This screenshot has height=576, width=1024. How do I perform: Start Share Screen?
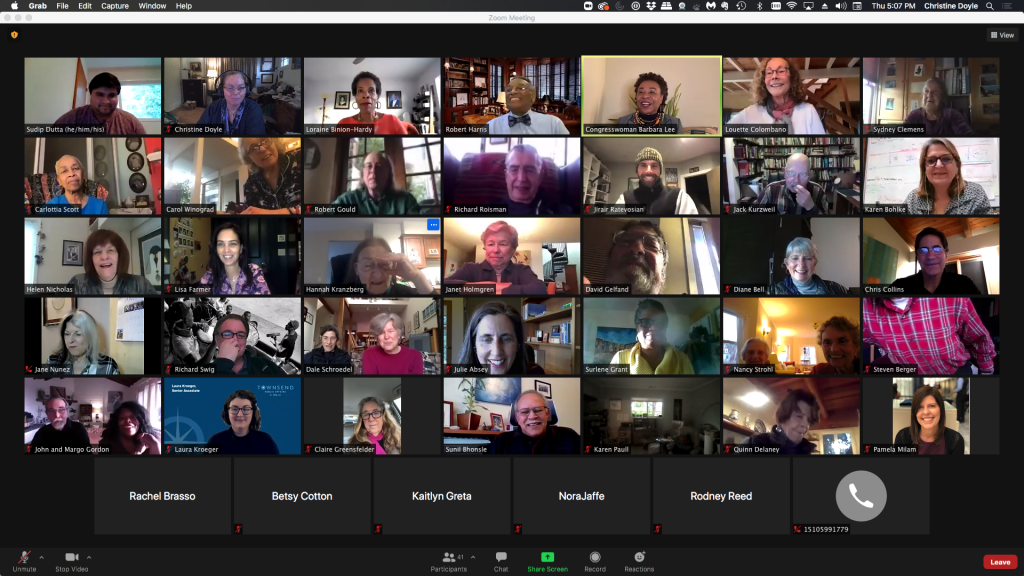547,560
